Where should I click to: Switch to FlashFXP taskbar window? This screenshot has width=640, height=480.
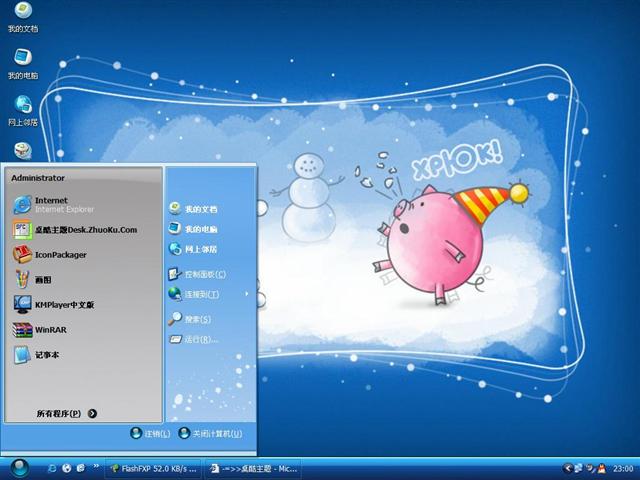point(153,467)
